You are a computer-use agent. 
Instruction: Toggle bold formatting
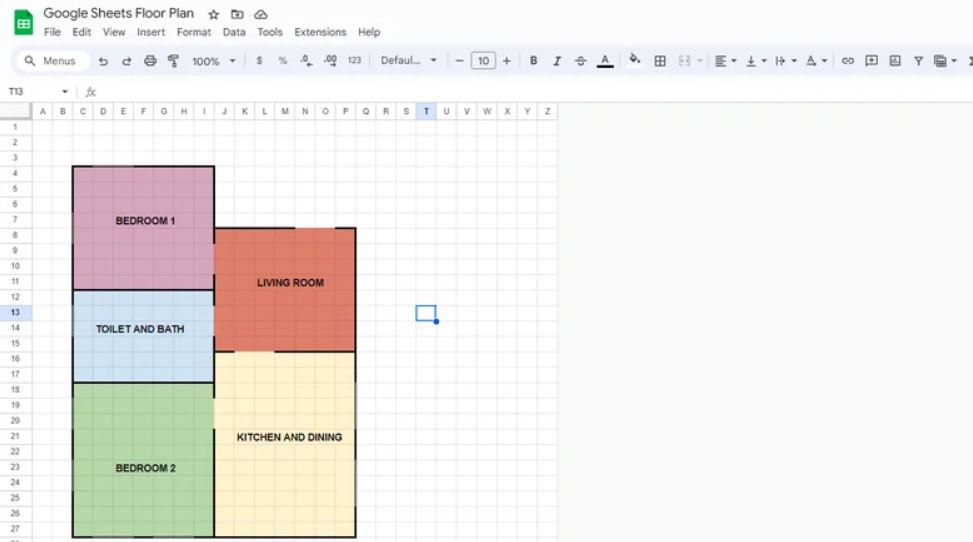point(533,61)
